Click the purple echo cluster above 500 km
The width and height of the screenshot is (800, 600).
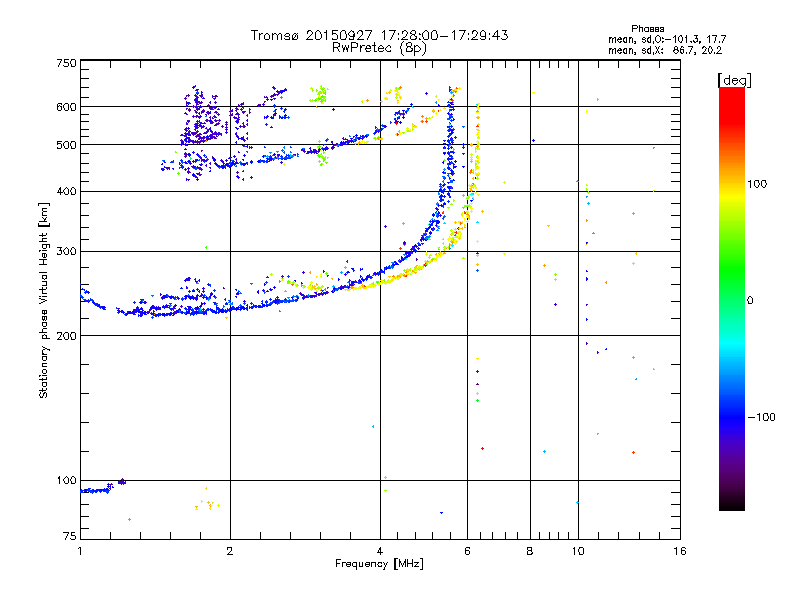(x=203, y=116)
